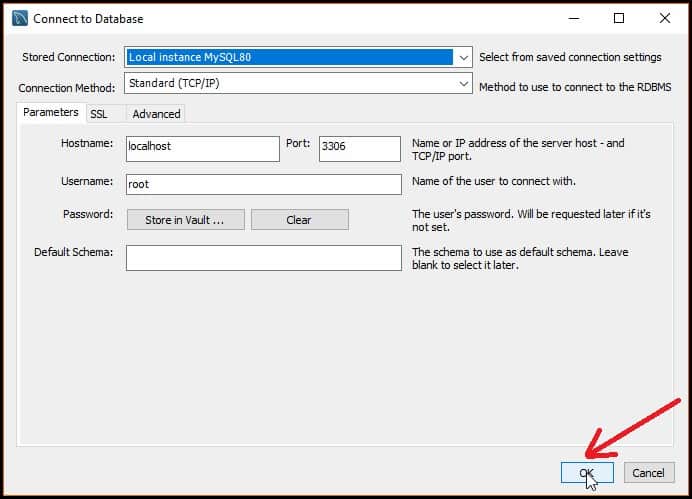
Task: Cancel the database connection dialog
Action: (648, 472)
